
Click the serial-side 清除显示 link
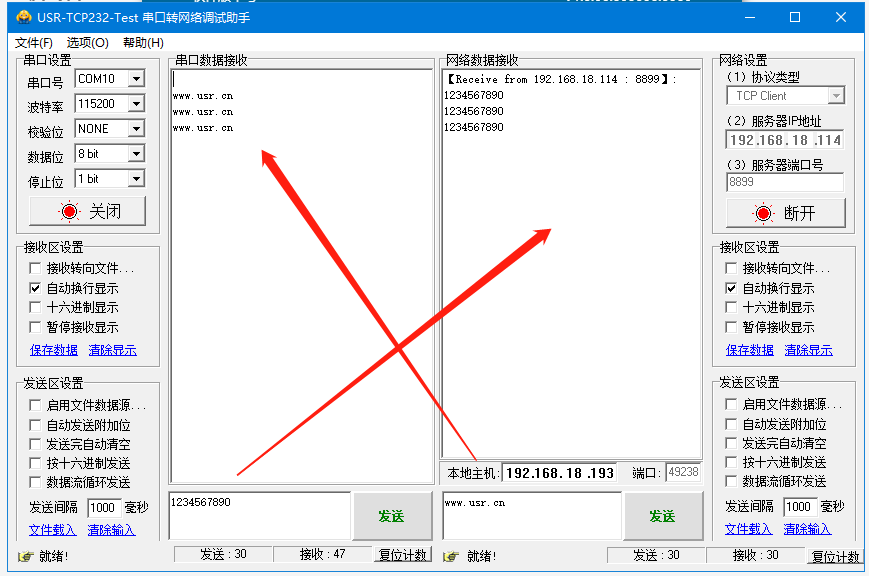point(112,350)
